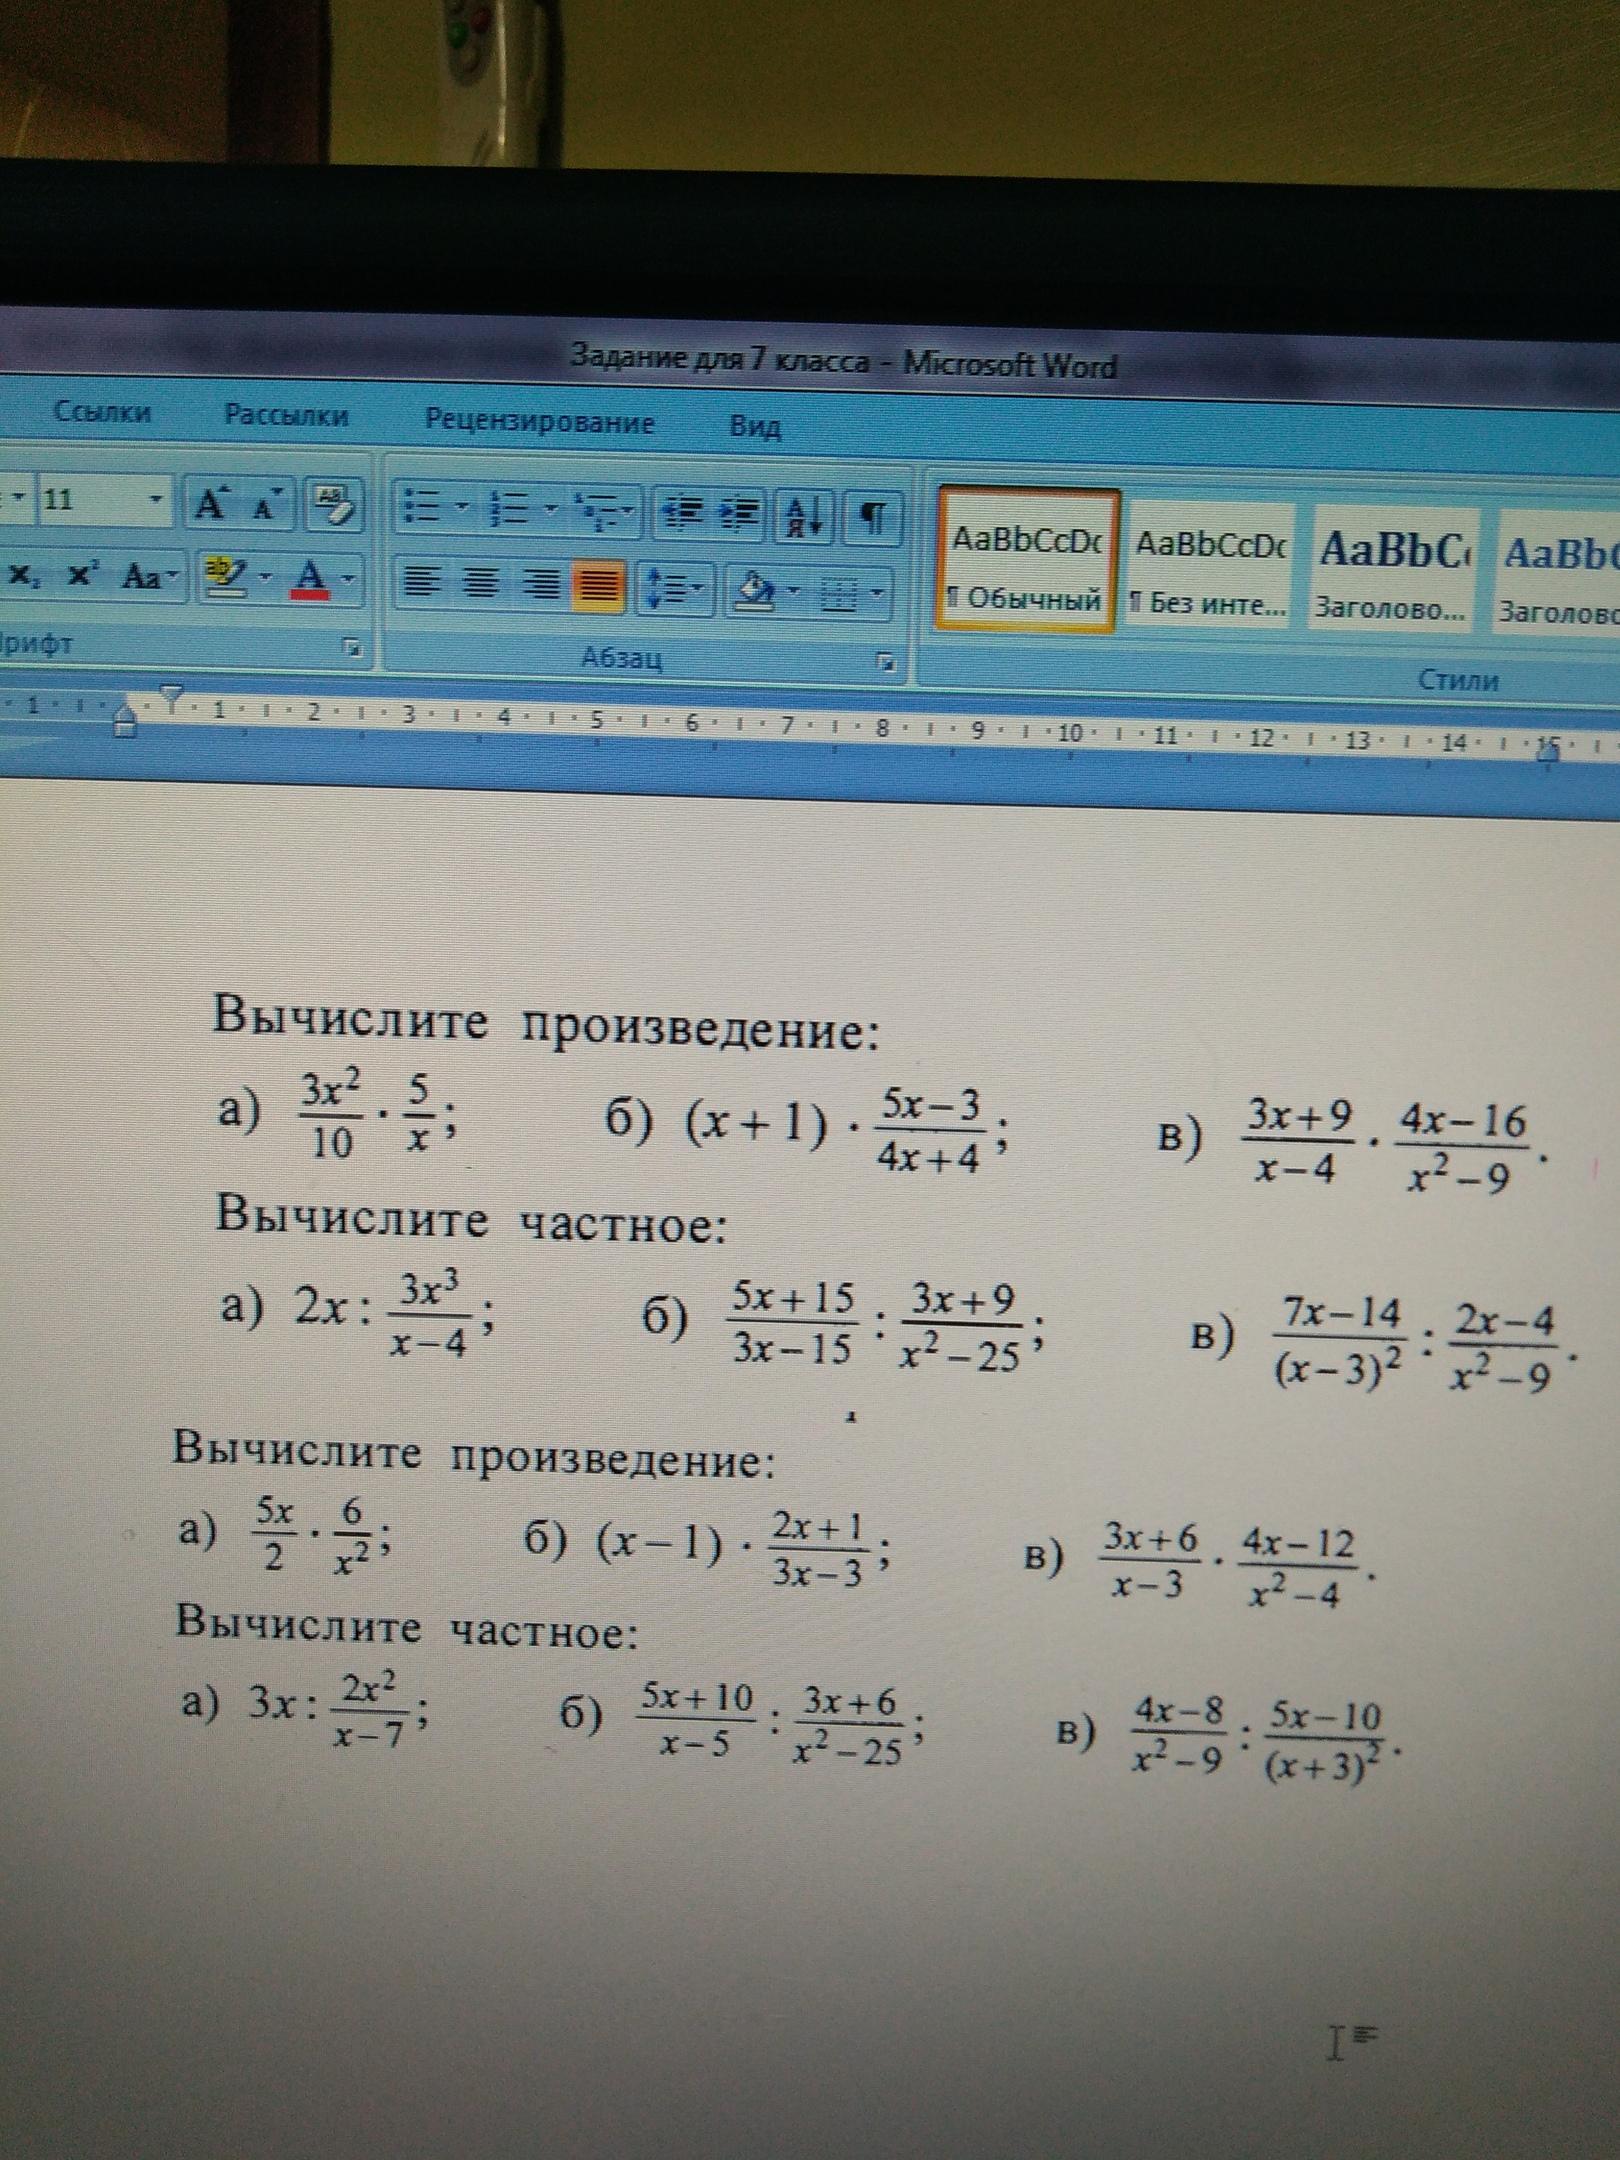Open highlight color dropdown arrow
Image resolution: width=1620 pixels, height=2160 pixels.
pyautogui.click(x=266, y=577)
